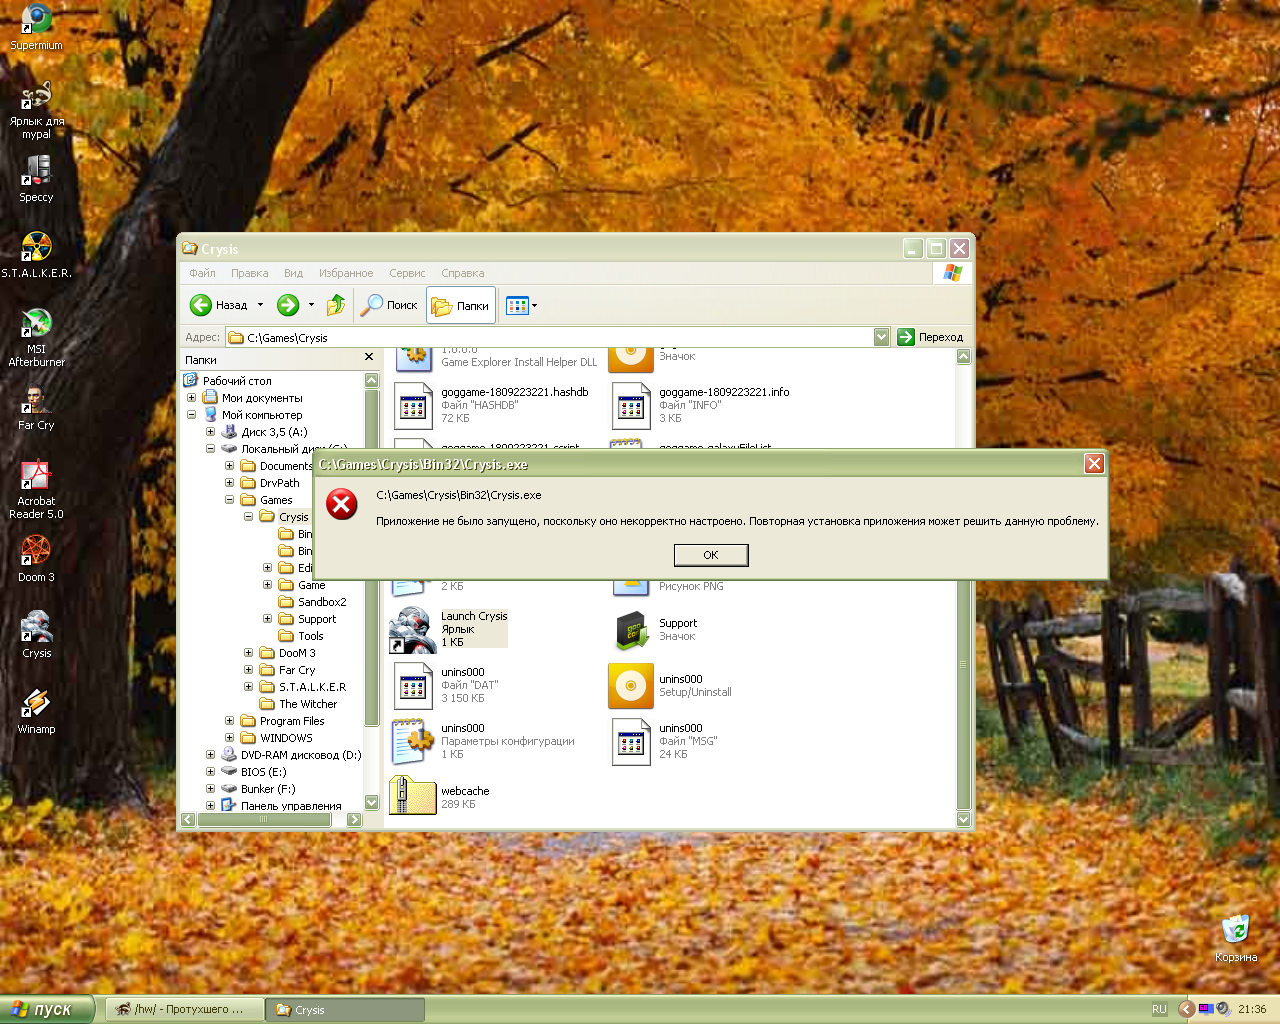The image size is (1280, 1024).
Task: Click the monitor tray icon showing 60
Action: (1206, 1009)
